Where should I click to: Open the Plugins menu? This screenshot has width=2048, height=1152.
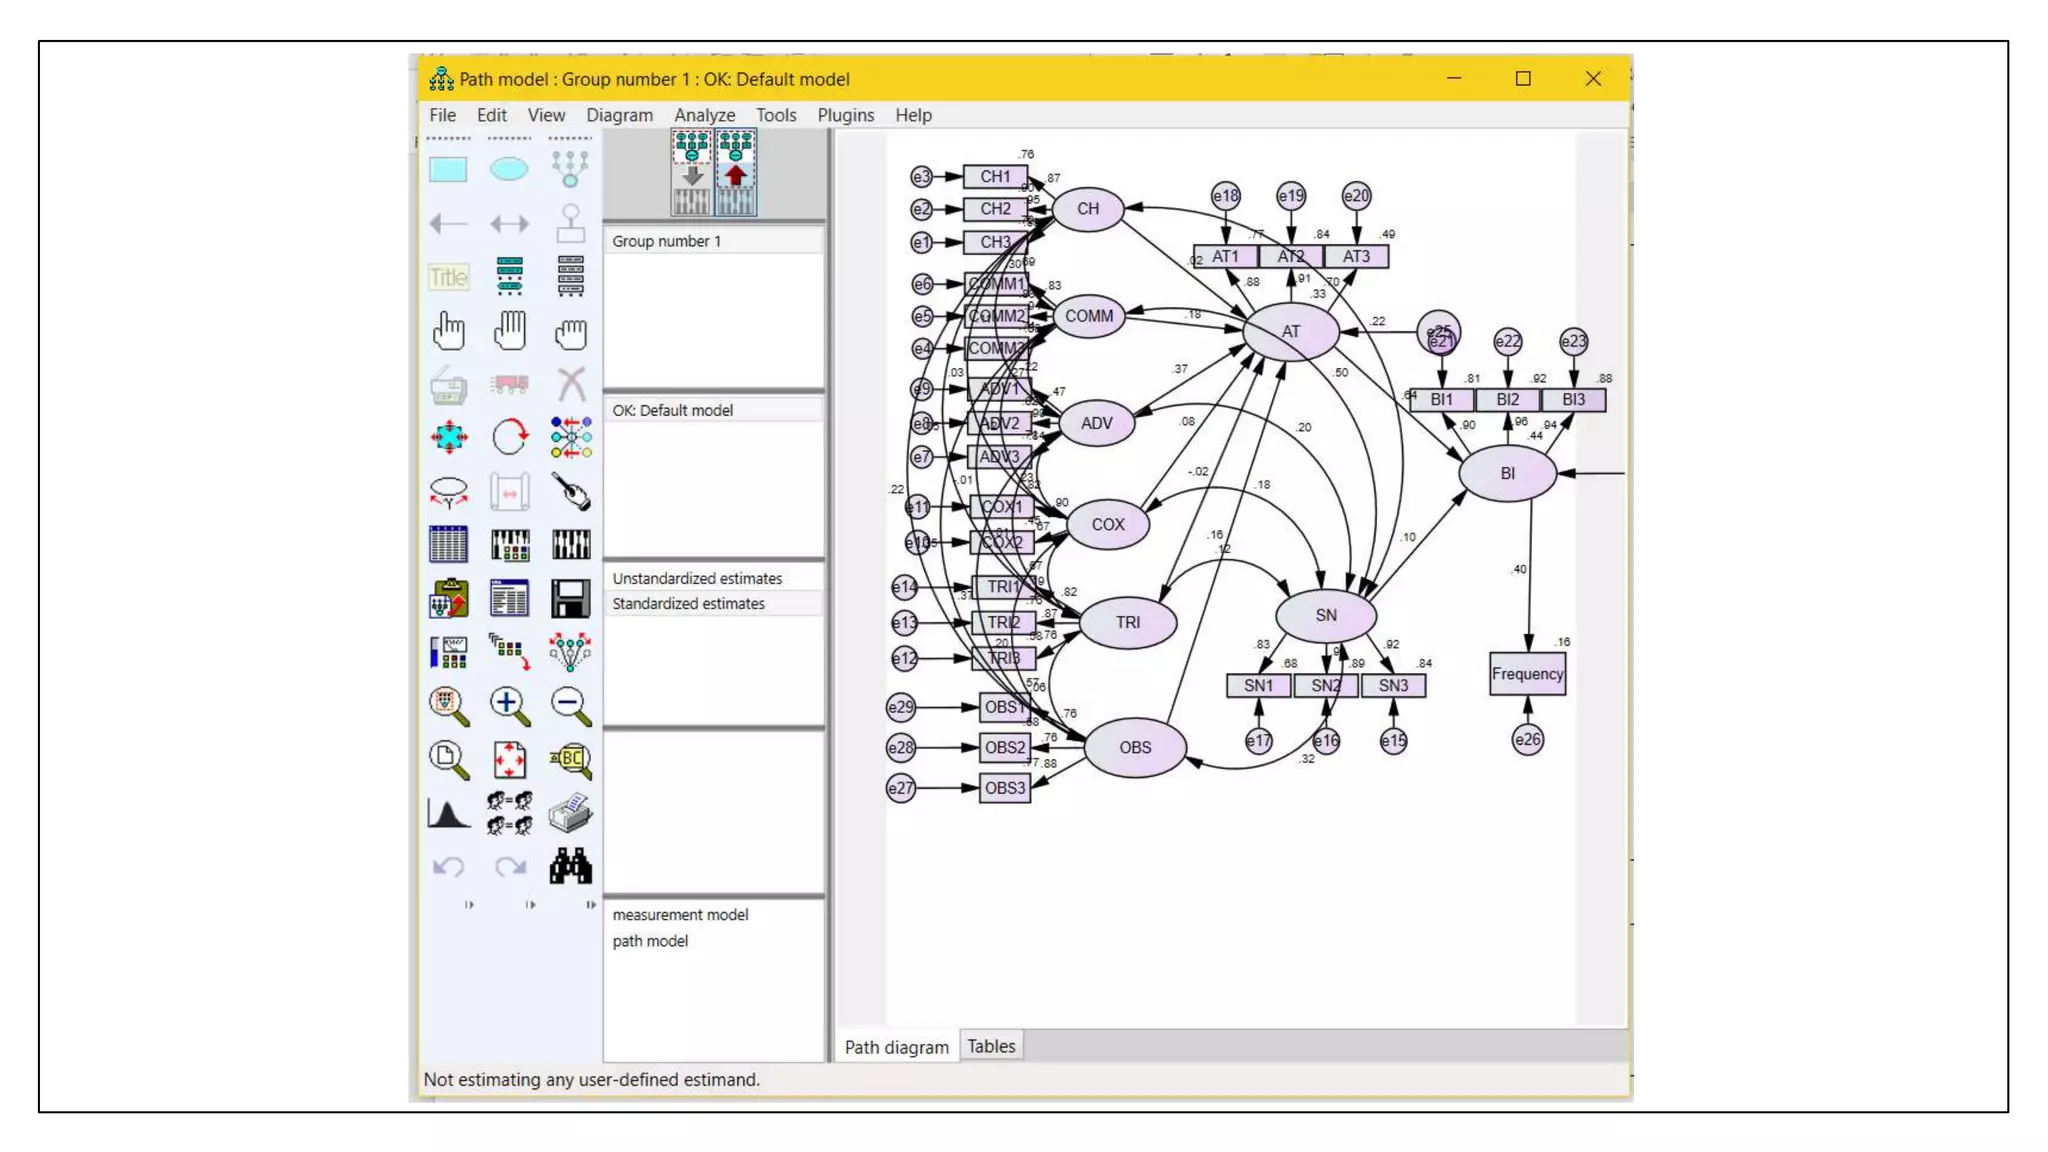845,115
